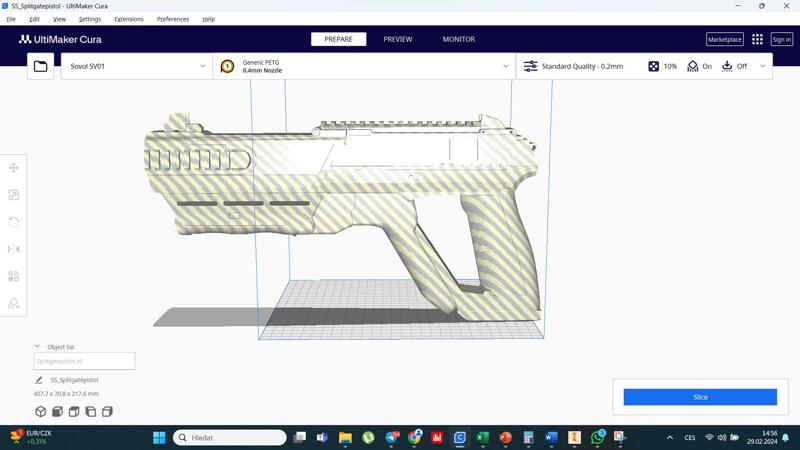Click the Hledat taskbar search box
This screenshot has height=450, width=800.
[230, 438]
